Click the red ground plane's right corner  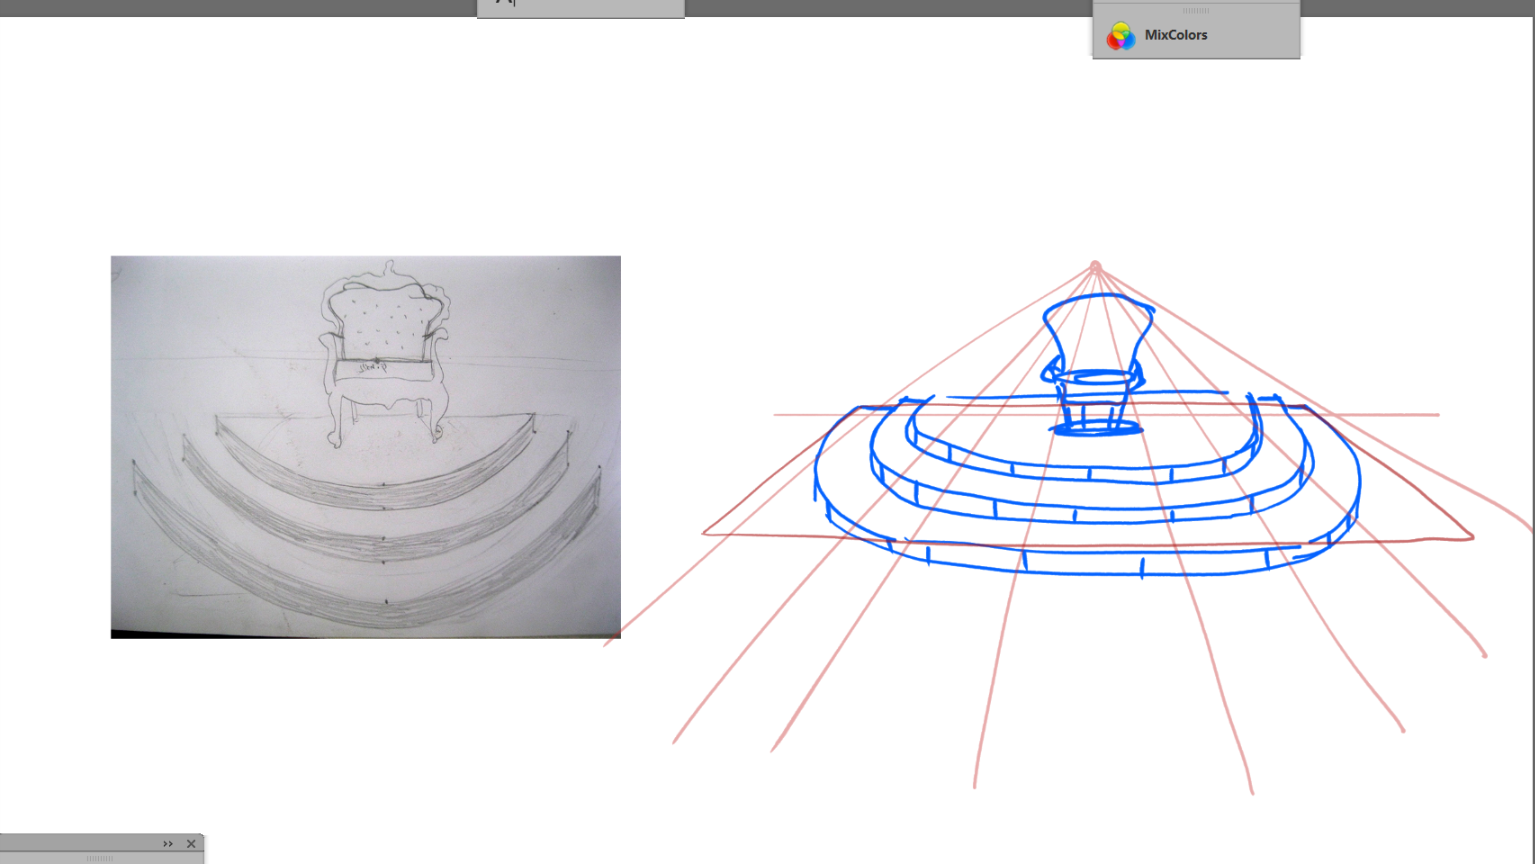pyautogui.click(x=1472, y=537)
